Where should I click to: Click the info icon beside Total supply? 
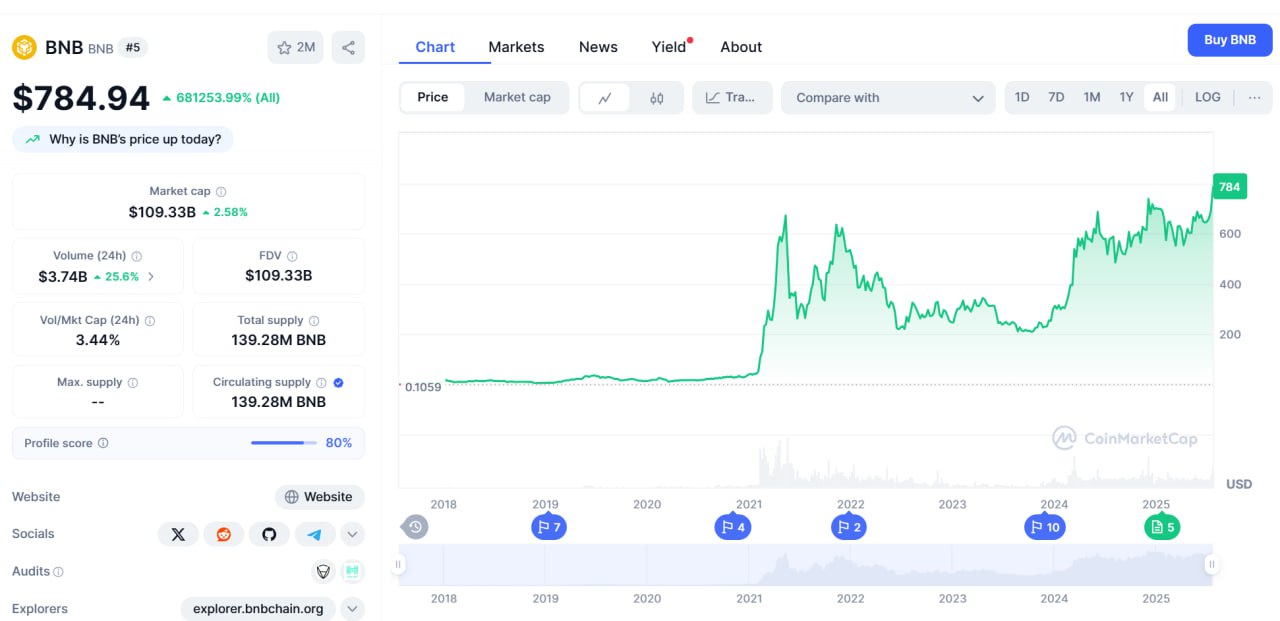point(314,321)
